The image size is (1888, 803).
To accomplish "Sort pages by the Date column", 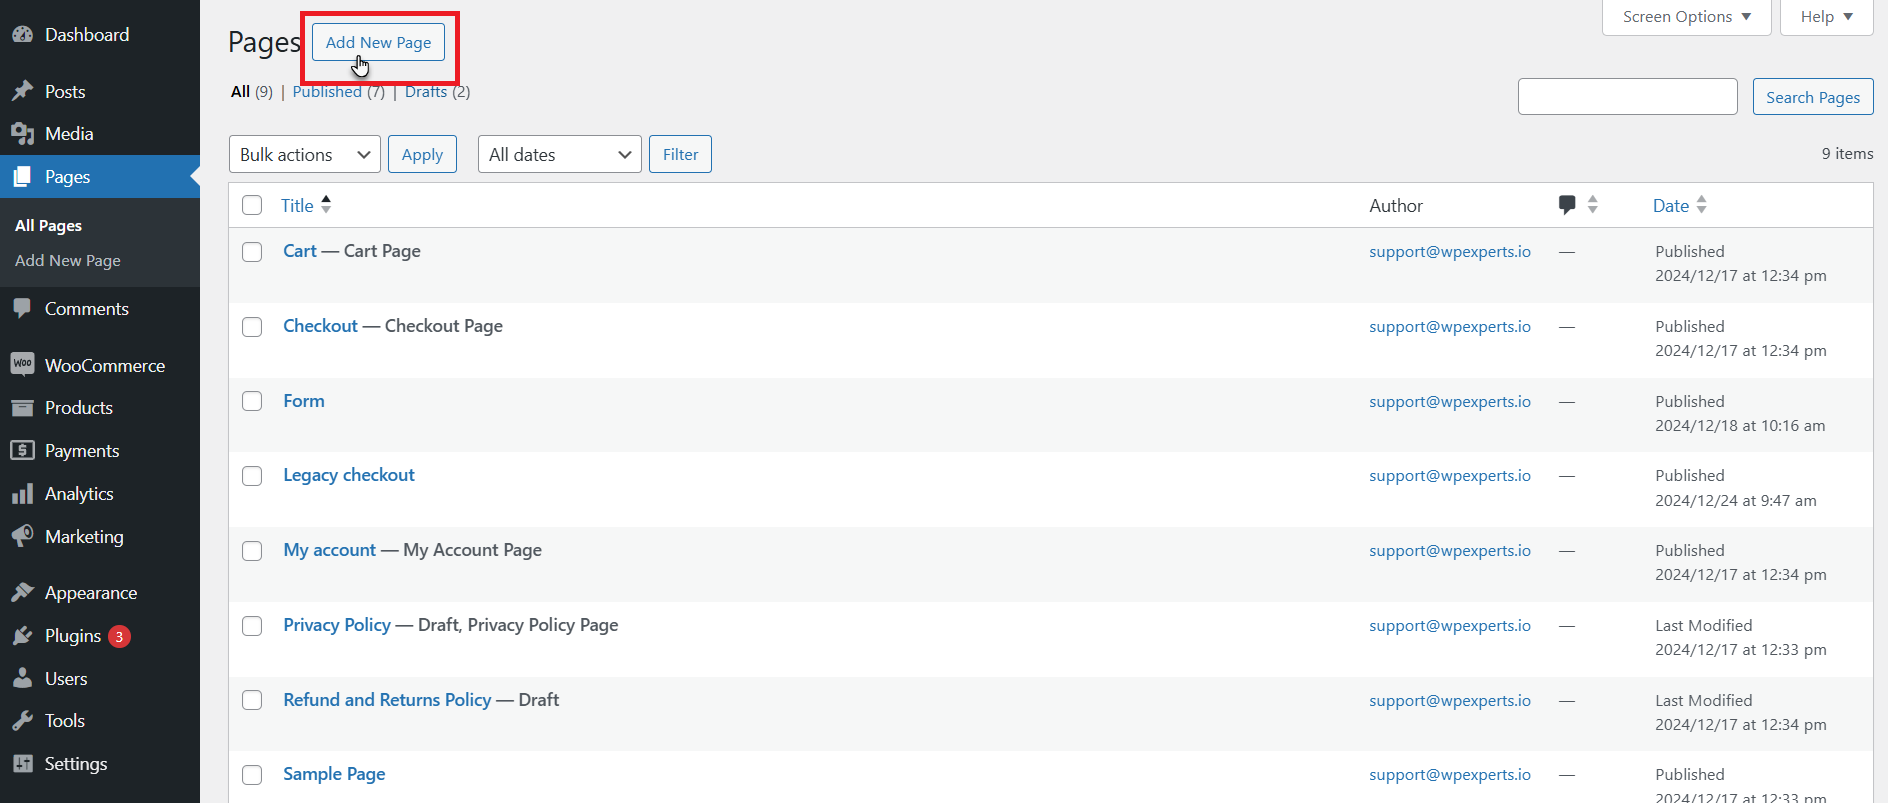I will (x=1680, y=205).
